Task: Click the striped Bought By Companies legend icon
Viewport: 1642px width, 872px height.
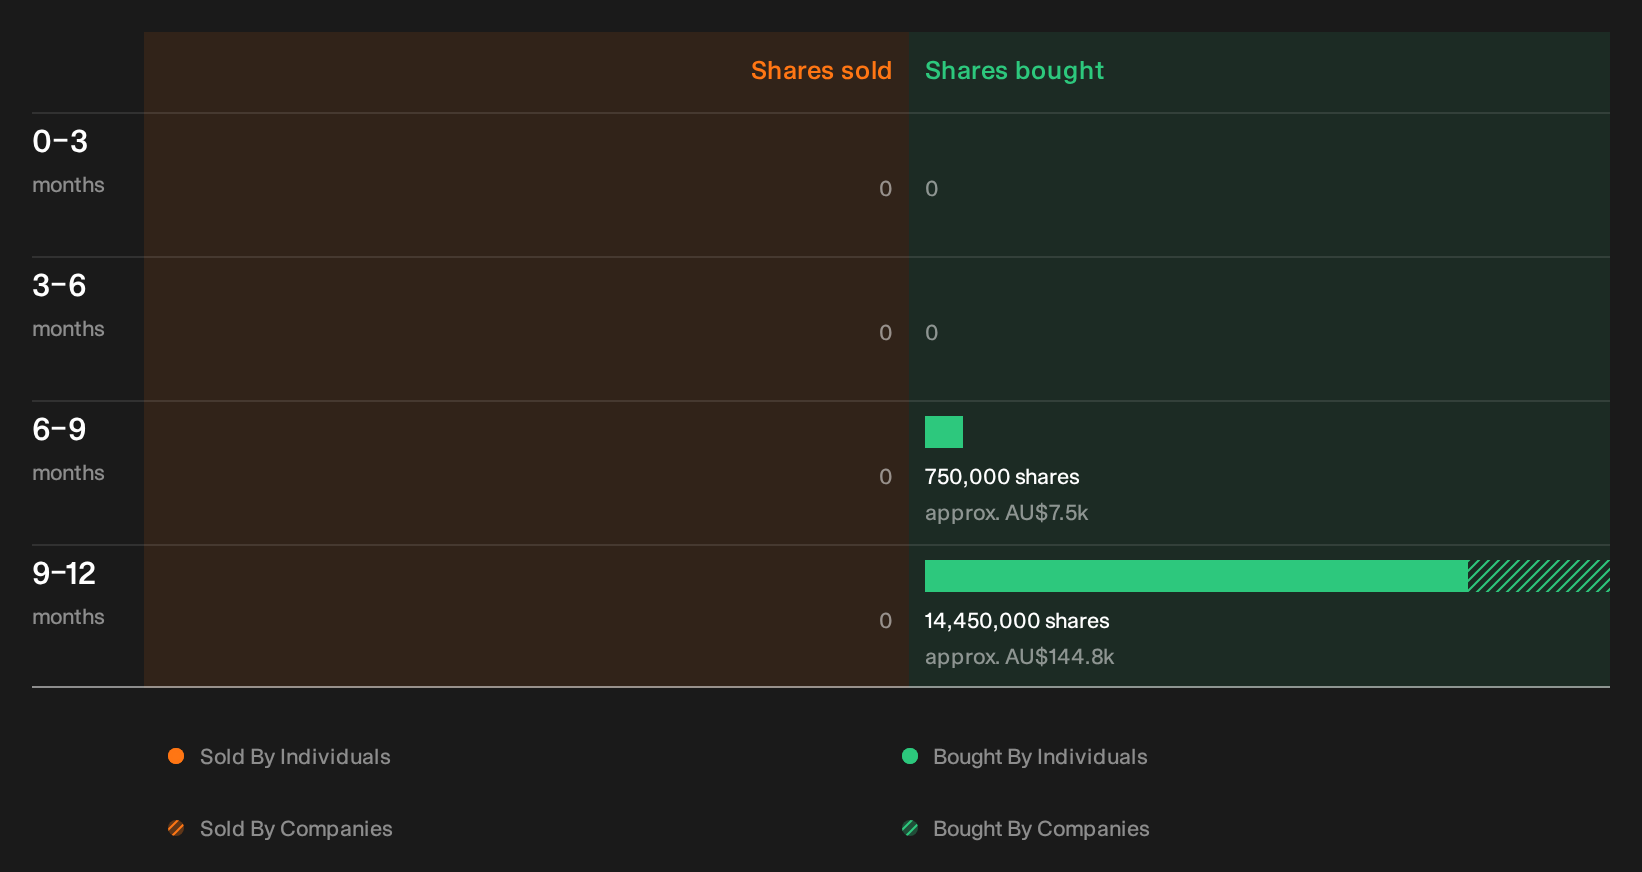Action: (910, 828)
